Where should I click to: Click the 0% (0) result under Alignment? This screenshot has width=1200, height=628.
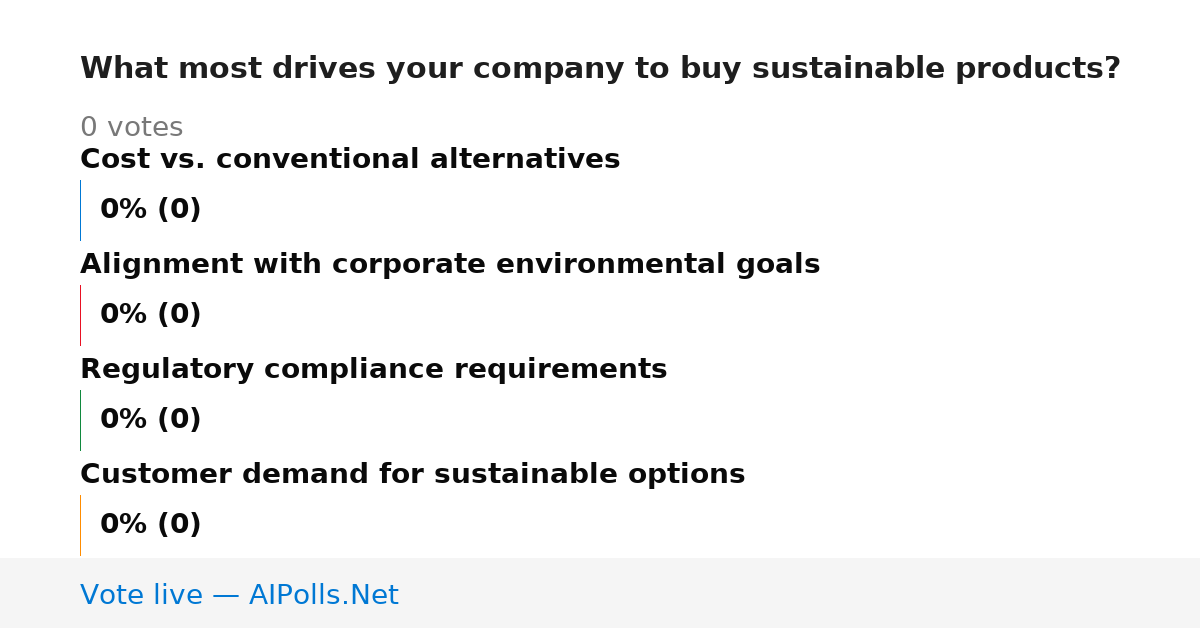(x=151, y=315)
